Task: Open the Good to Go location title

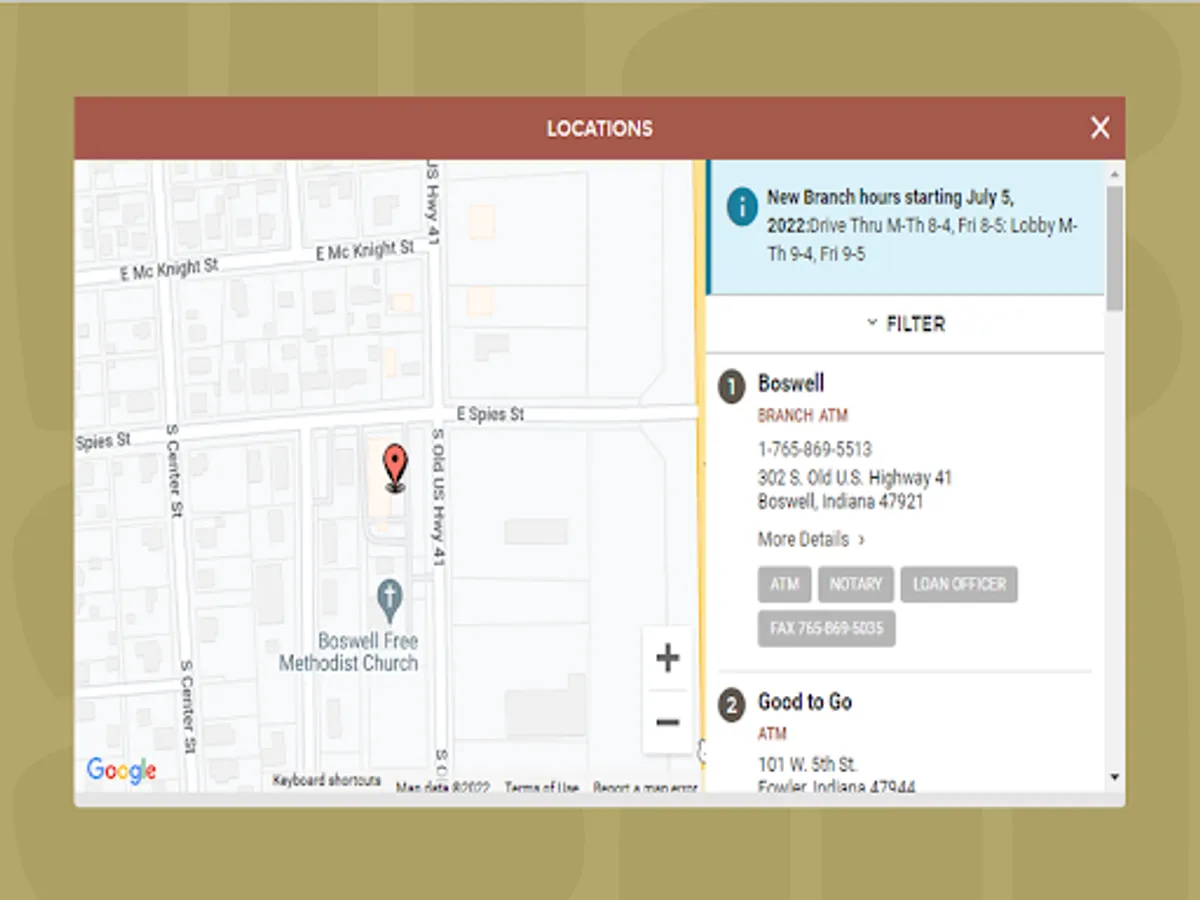Action: click(805, 702)
